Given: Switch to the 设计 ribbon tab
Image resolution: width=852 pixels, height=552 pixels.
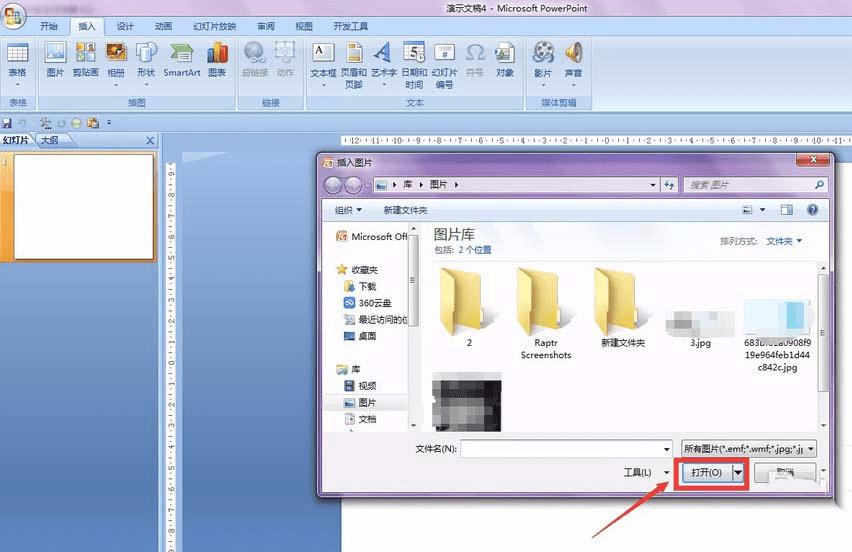Looking at the screenshot, I should [x=125, y=26].
